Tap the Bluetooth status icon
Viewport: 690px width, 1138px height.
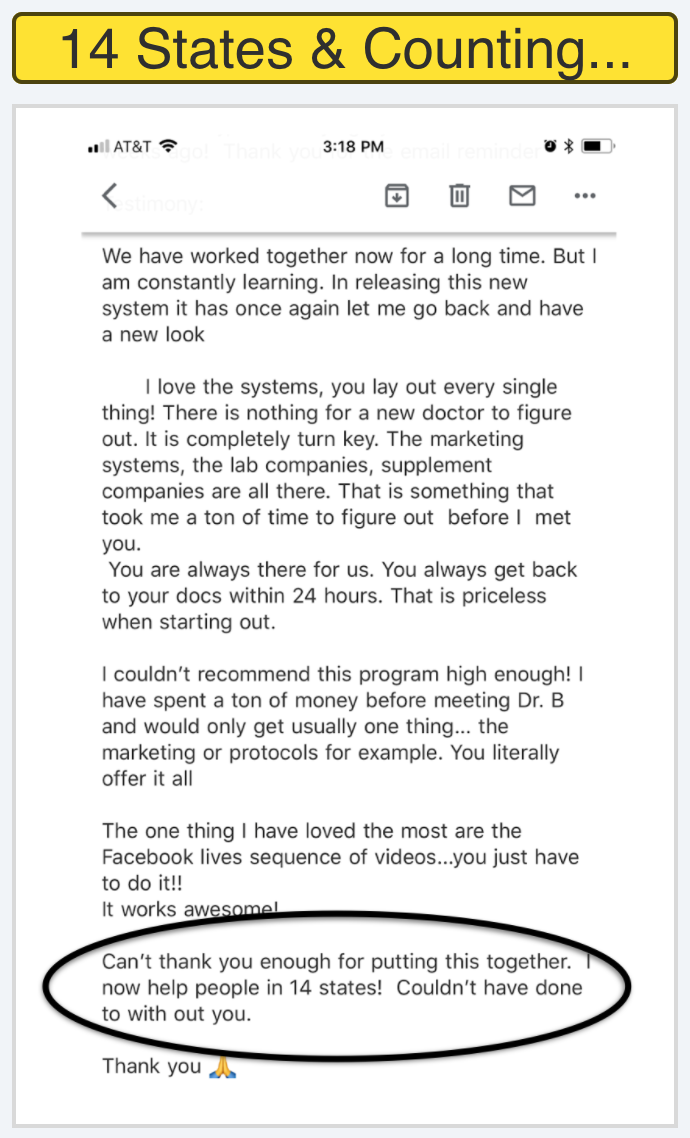[569, 147]
